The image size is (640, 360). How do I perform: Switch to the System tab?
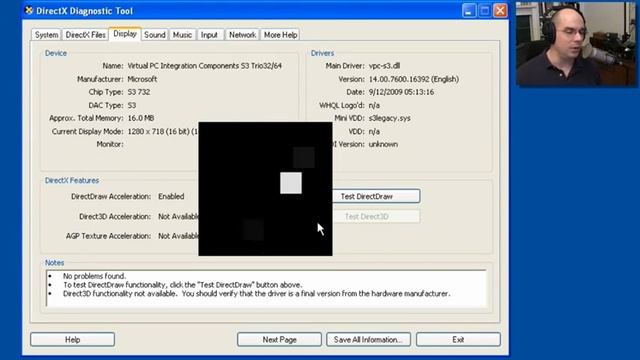point(46,35)
